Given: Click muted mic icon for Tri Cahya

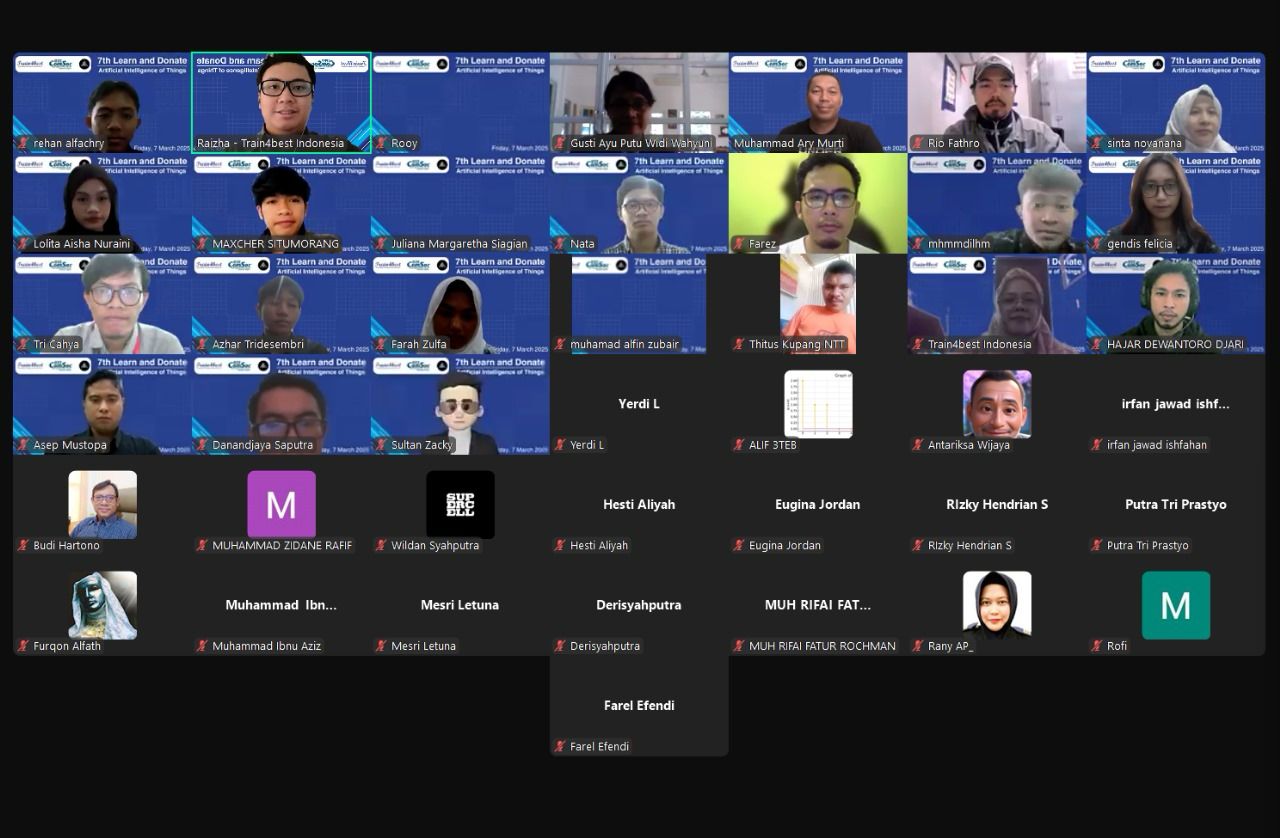Looking at the screenshot, I should (23, 345).
